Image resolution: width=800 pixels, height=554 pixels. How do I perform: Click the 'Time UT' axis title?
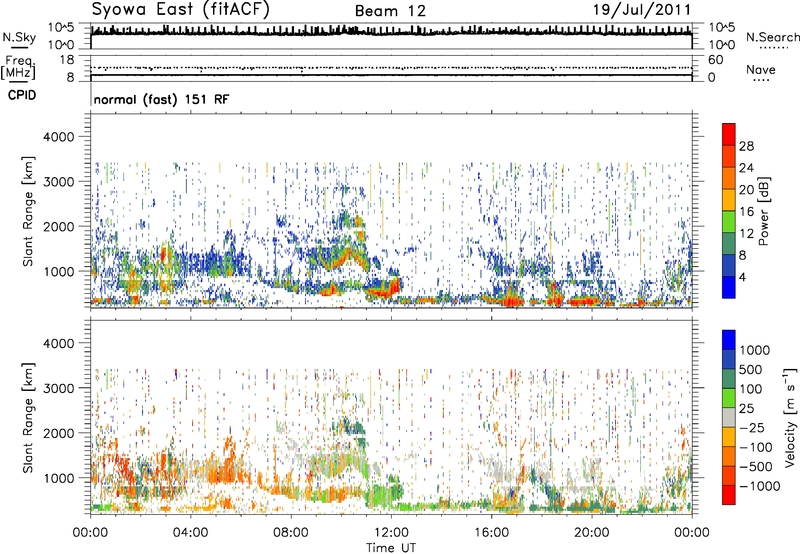(x=391, y=548)
